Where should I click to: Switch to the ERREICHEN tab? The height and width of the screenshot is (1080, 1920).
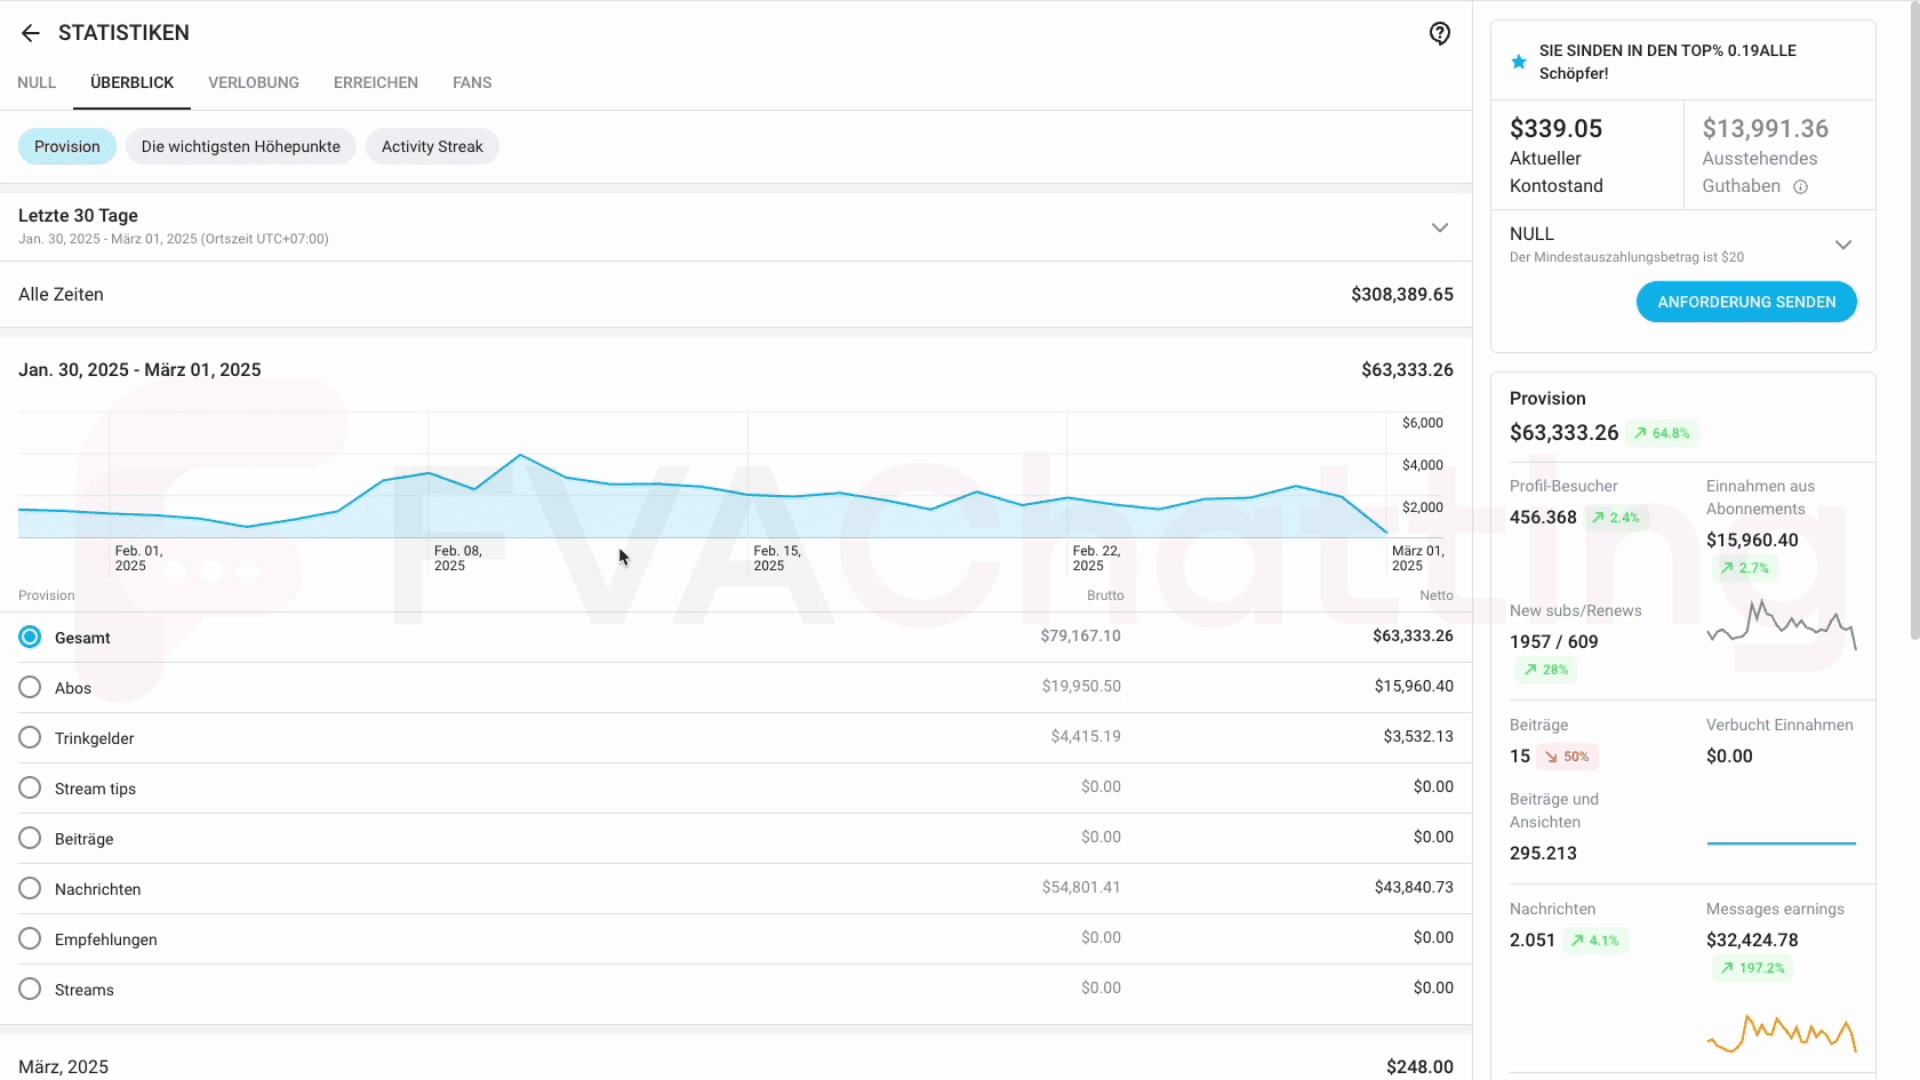click(375, 82)
